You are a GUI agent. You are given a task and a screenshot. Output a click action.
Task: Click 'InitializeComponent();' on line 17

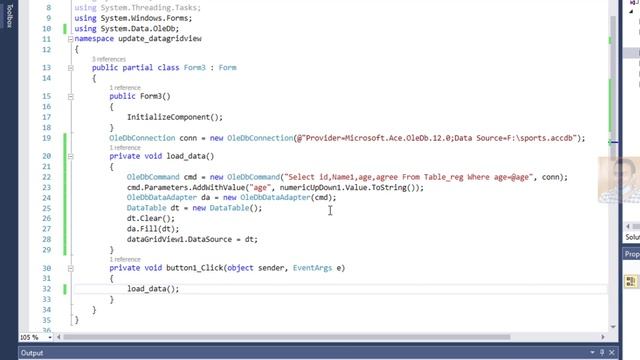click(175, 117)
